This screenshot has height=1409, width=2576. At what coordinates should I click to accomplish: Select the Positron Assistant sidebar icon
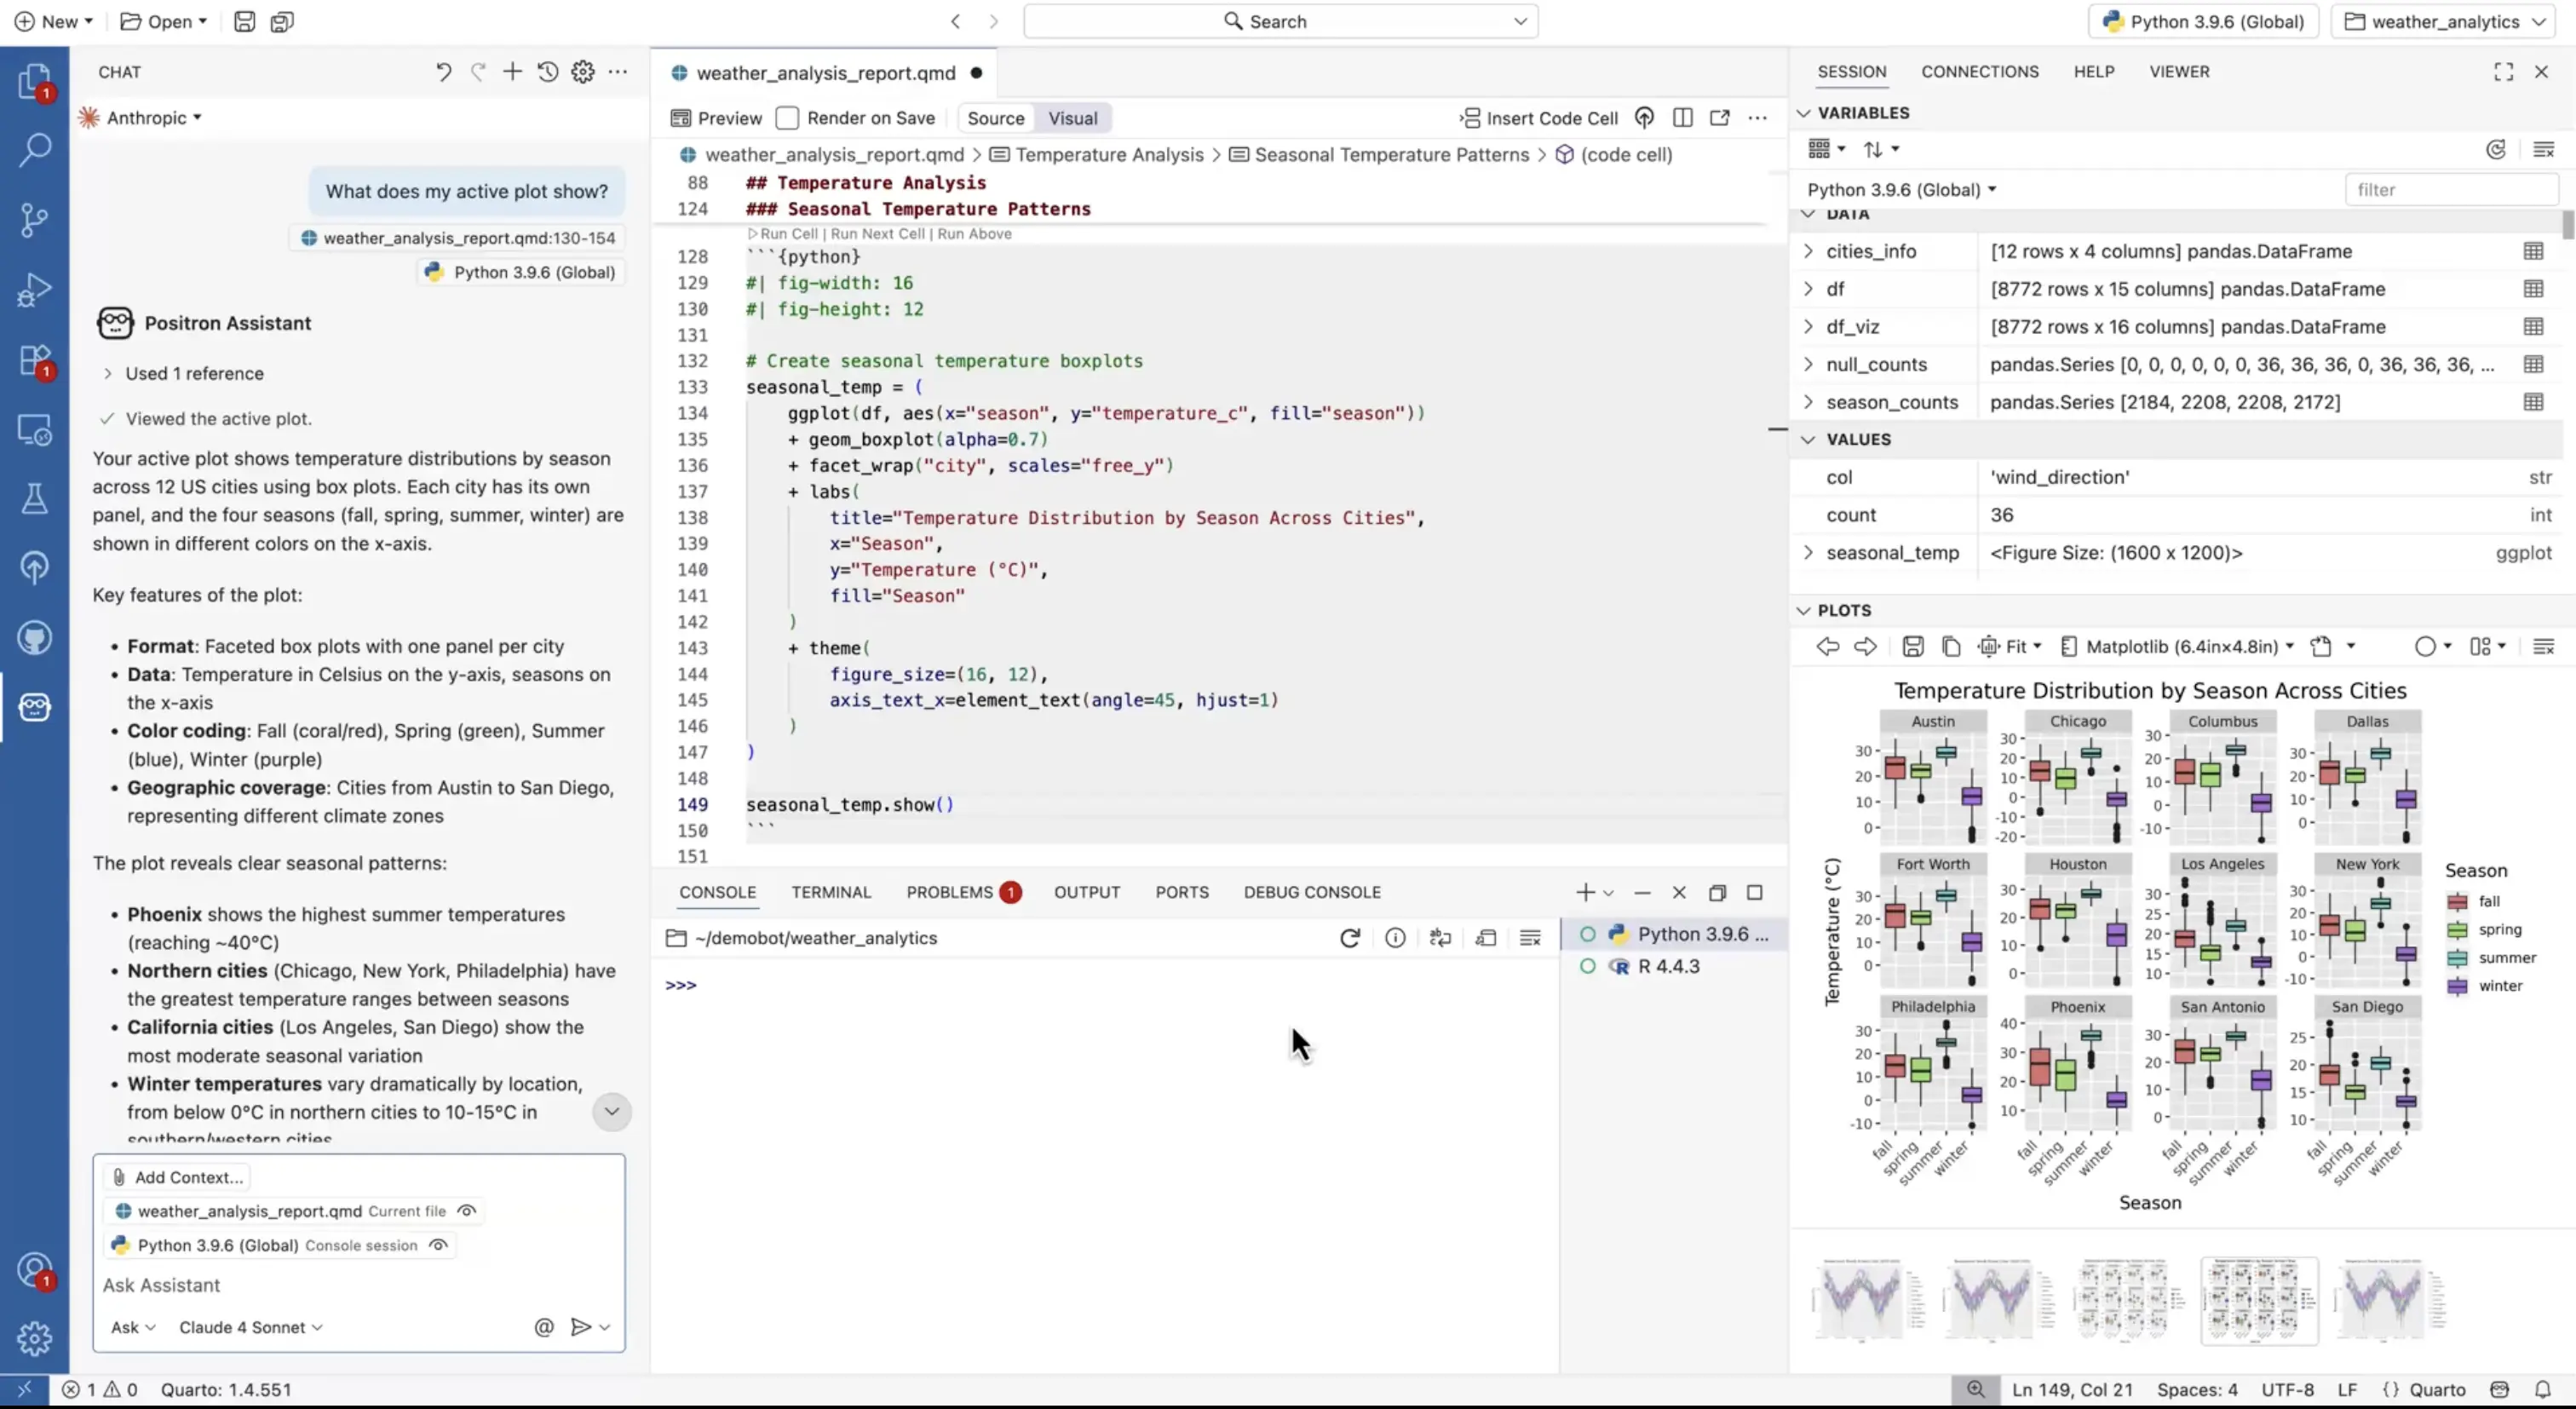34,707
